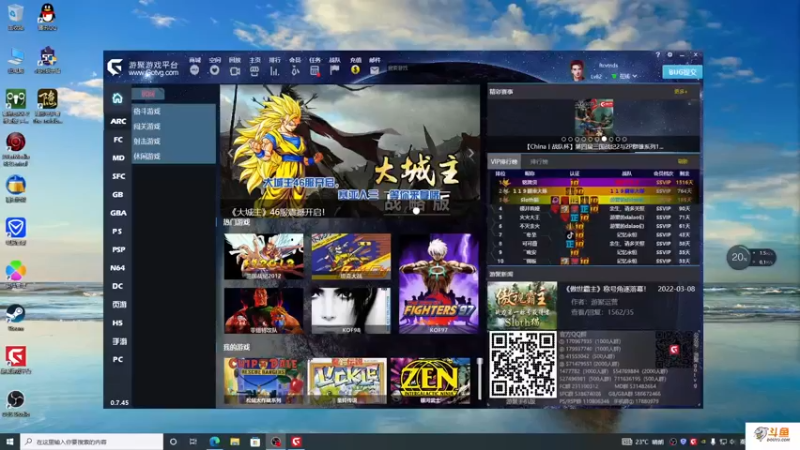Open the 回放 replay camera icon

pyautogui.click(x=235, y=71)
